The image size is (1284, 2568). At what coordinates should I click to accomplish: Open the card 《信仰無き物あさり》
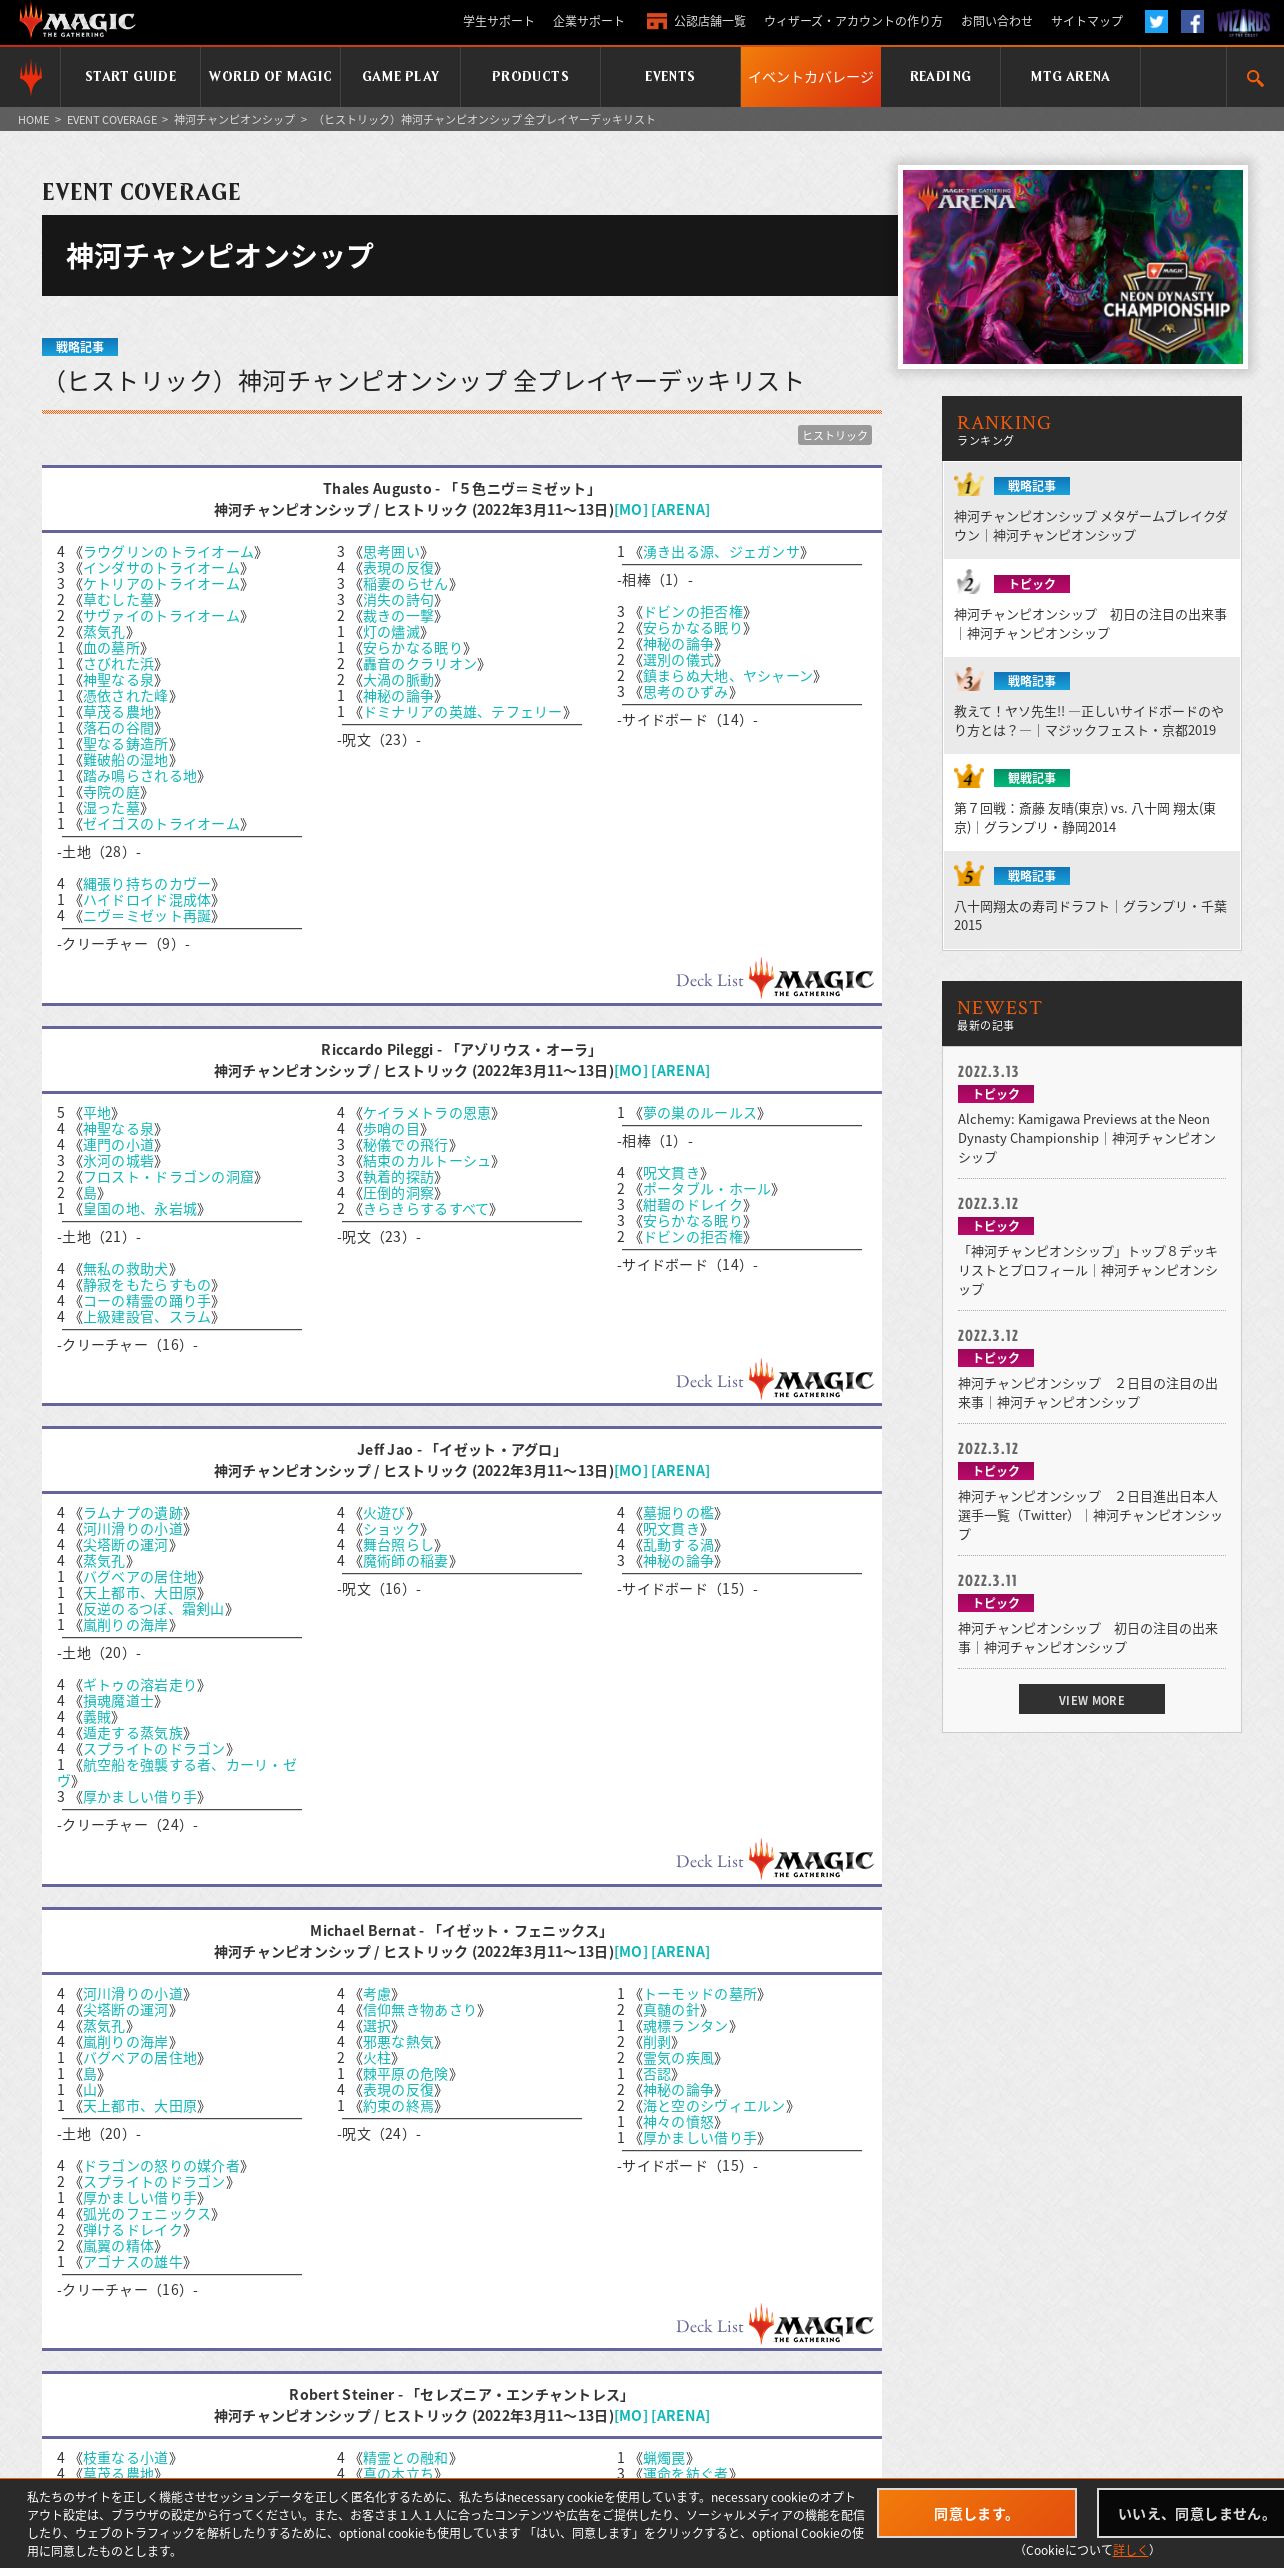(x=419, y=2010)
